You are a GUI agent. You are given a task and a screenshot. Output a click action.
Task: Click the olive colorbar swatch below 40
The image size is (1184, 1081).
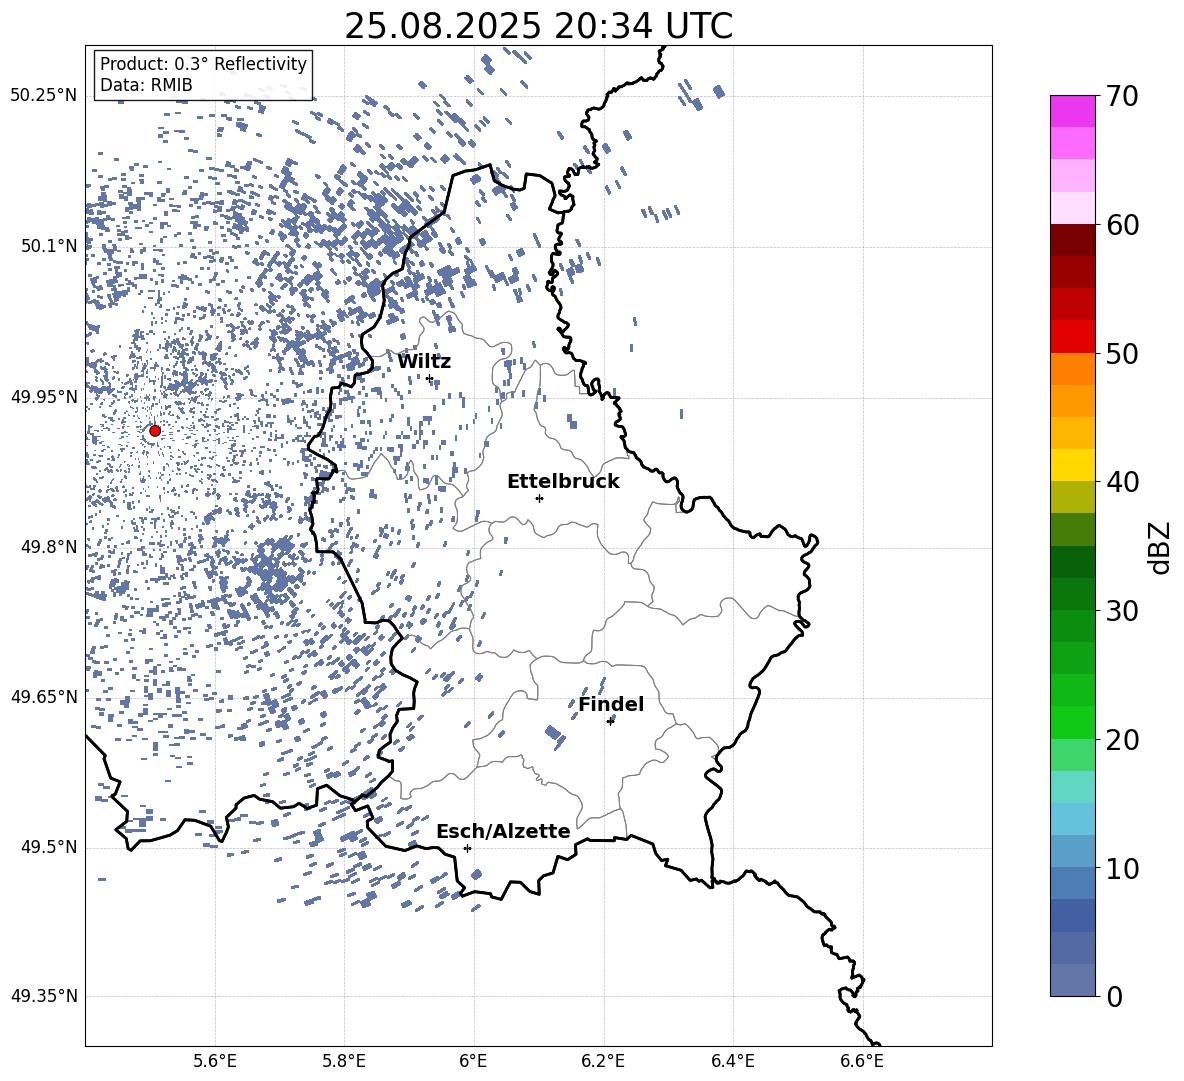pyautogui.click(x=1072, y=497)
